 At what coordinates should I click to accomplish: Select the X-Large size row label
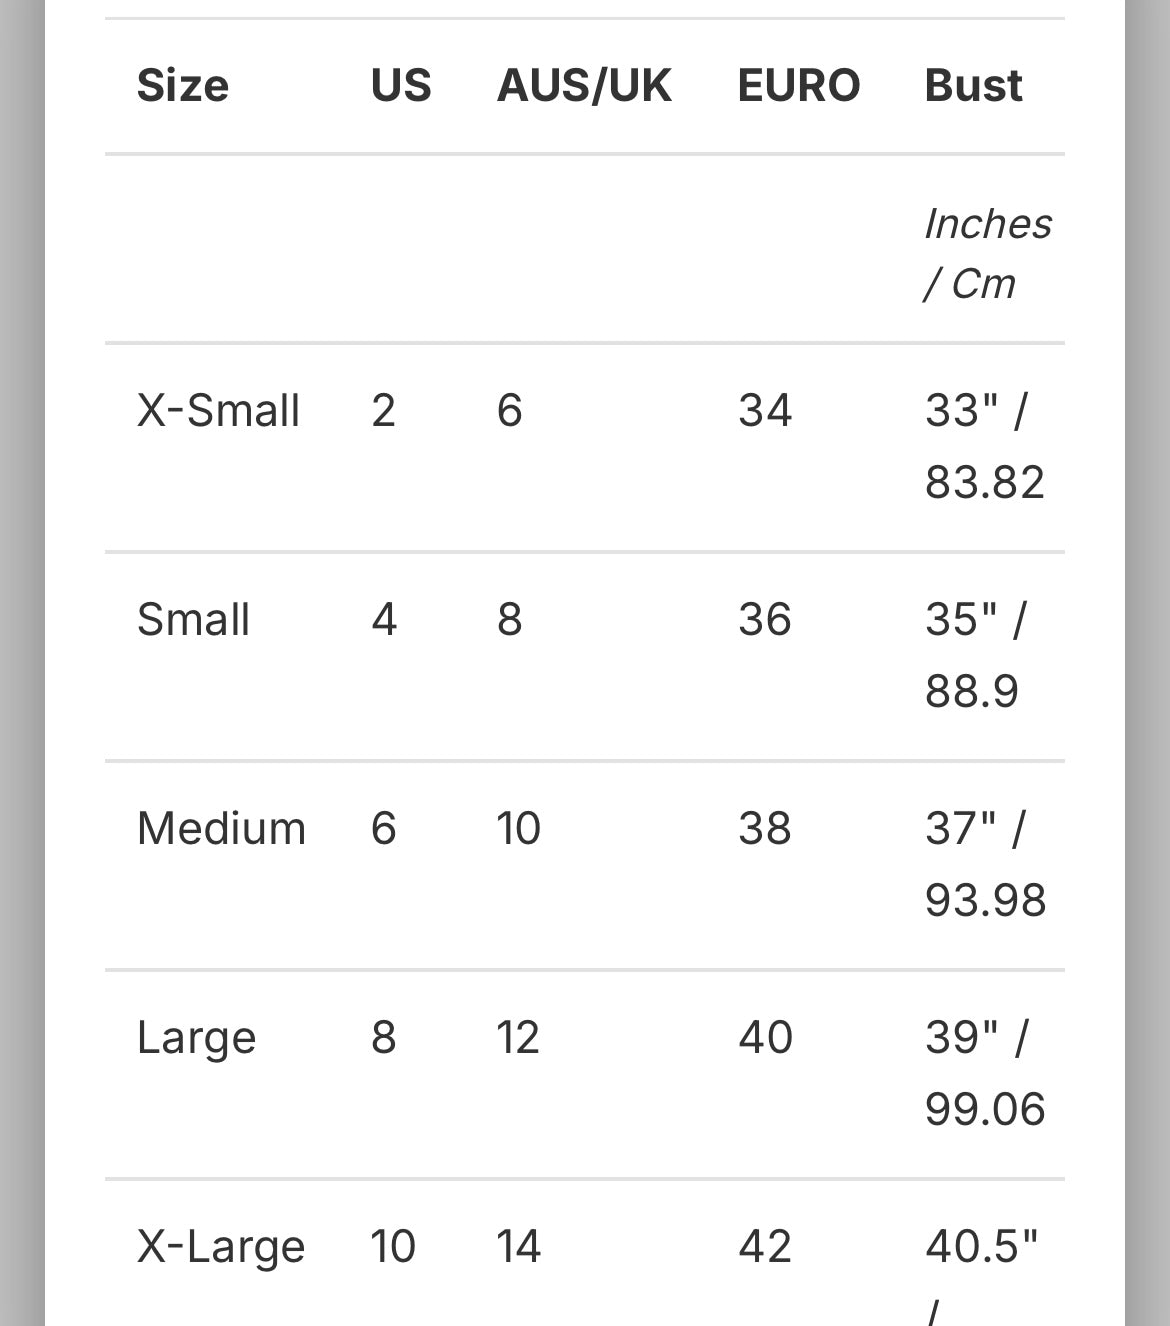(x=220, y=1247)
